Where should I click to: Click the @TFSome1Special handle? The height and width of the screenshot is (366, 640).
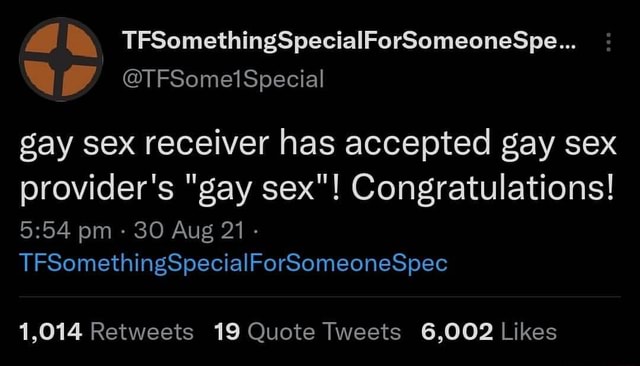[x=223, y=79]
